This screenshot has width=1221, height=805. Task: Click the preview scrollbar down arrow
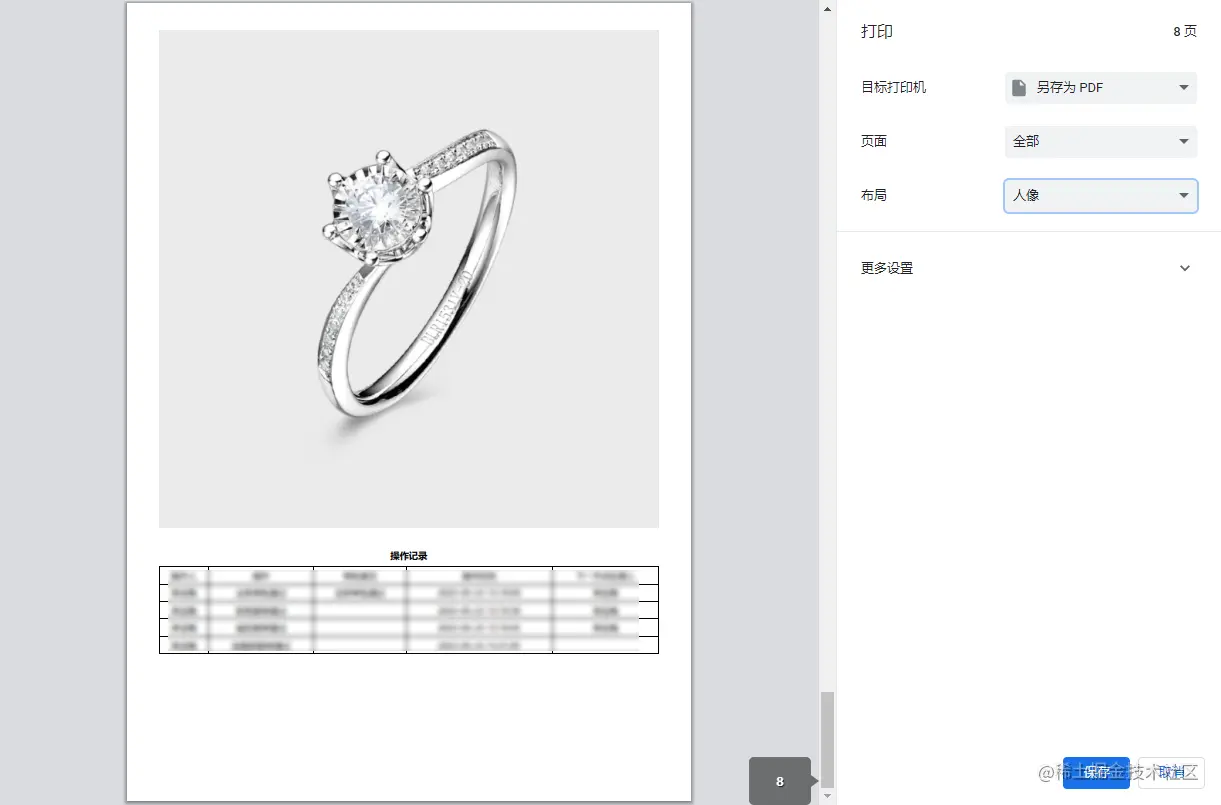[827, 796]
